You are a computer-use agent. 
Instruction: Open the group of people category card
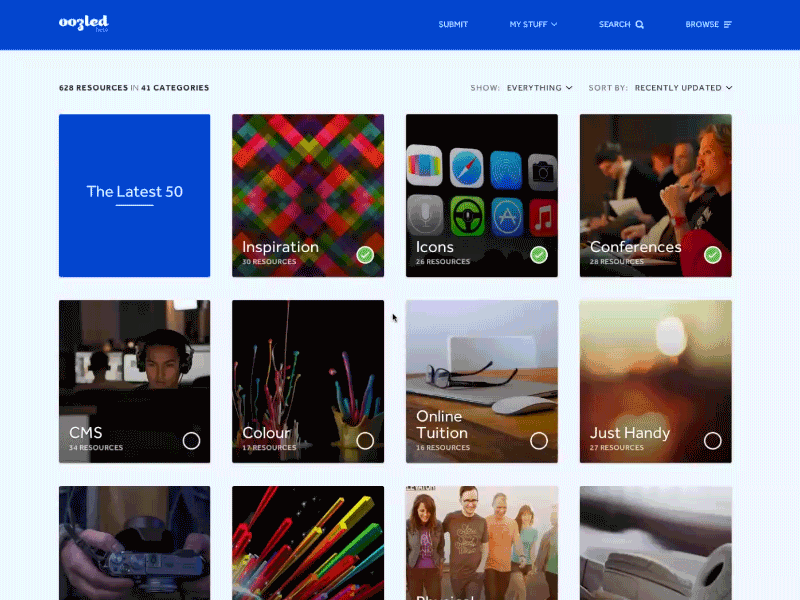482,543
